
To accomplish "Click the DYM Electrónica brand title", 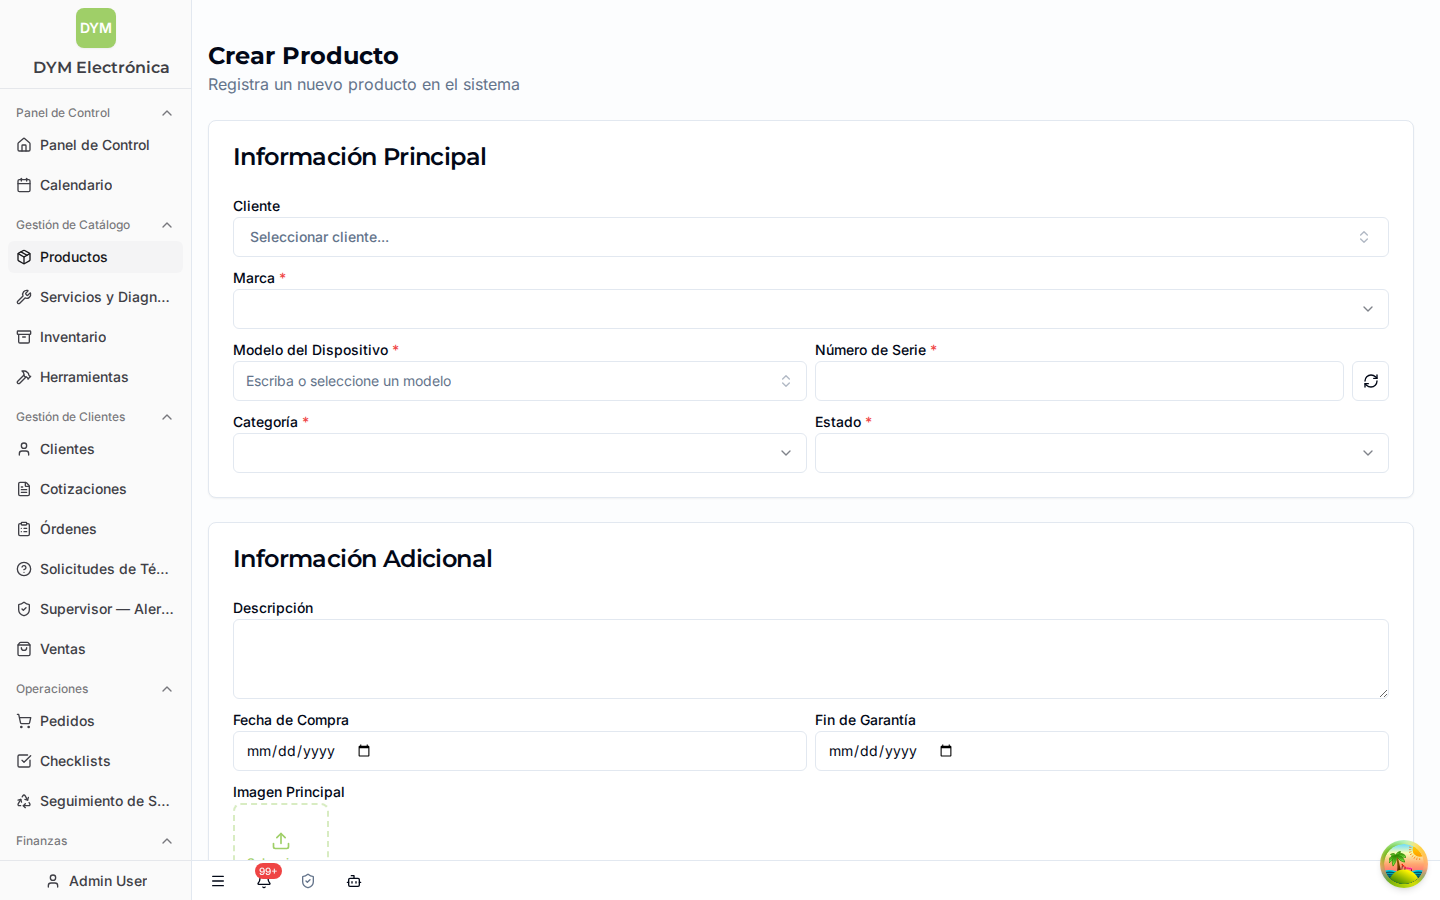I will pos(101,67).
